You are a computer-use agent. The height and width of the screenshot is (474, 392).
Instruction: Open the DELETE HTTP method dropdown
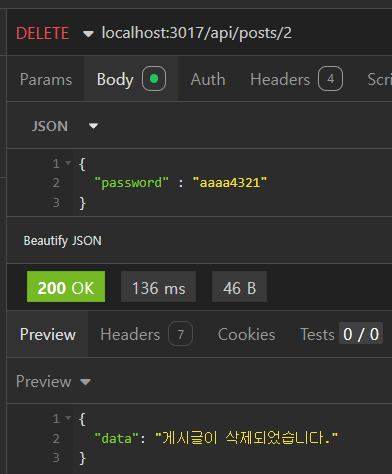[55, 33]
